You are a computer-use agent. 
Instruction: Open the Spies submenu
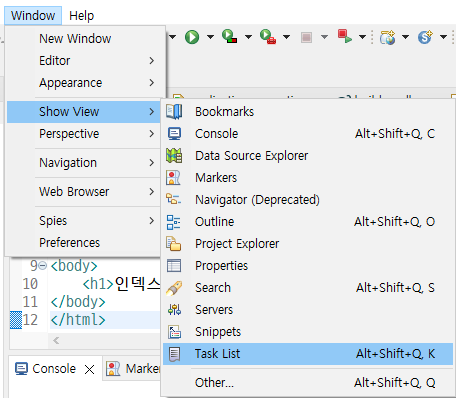(84, 221)
